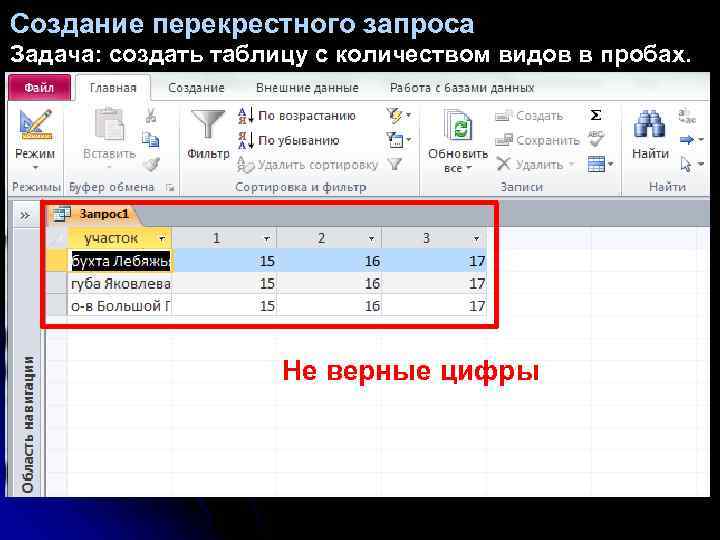Switch to the Главная tab
Screen dimensions: 720x540
[113, 88]
